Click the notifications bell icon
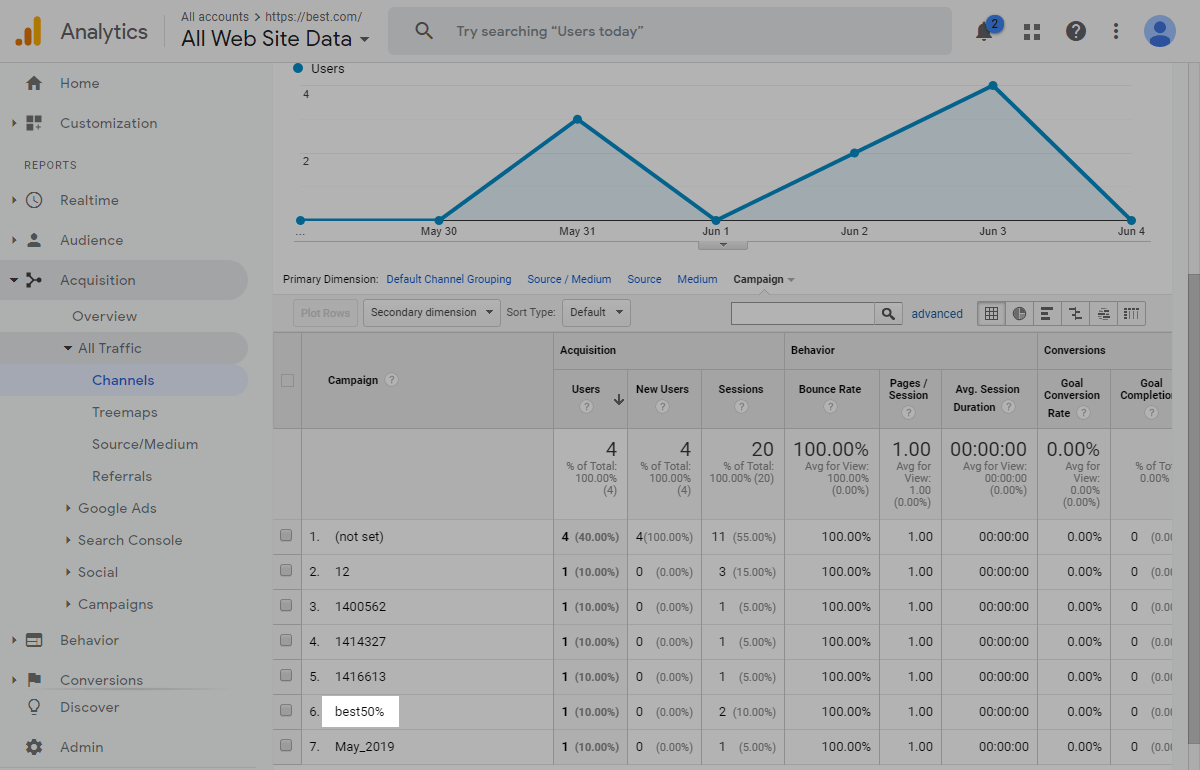The image size is (1200, 770). [x=984, y=31]
